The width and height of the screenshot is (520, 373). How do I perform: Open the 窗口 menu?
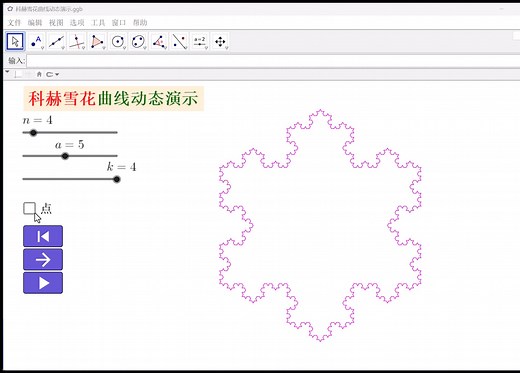click(x=119, y=23)
